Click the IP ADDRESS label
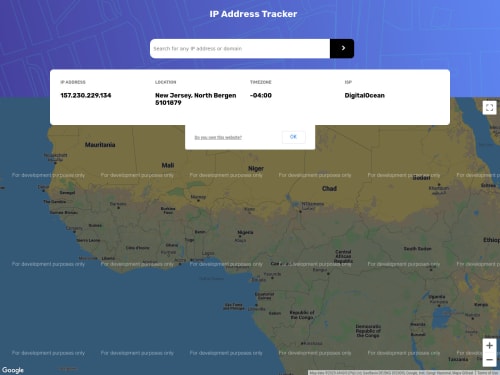The width and height of the screenshot is (500, 375). pos(73,82)
